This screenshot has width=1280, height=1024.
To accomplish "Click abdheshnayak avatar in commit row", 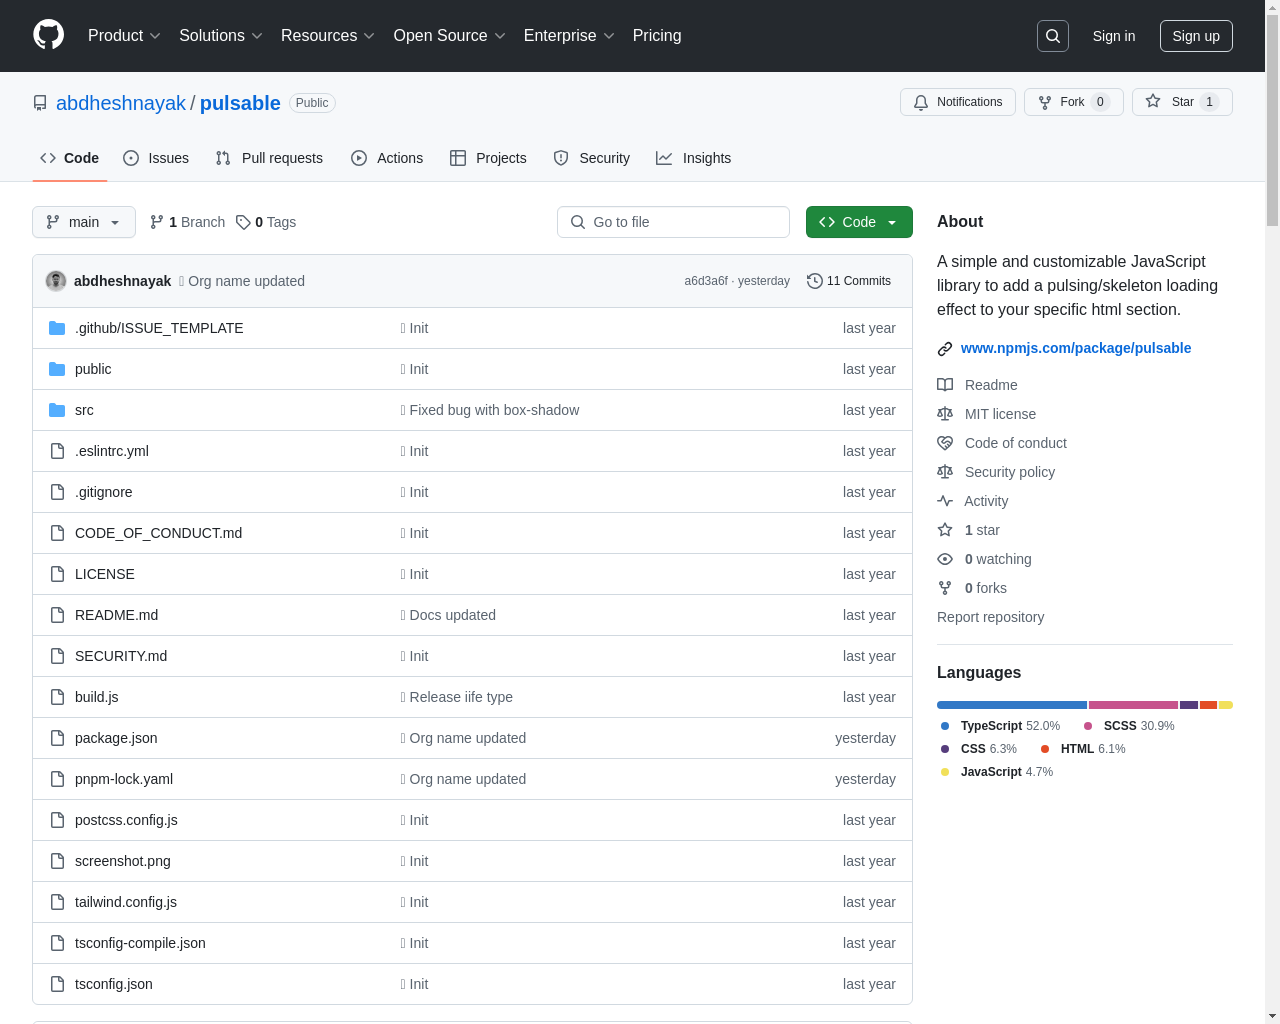I will point(56,281).
